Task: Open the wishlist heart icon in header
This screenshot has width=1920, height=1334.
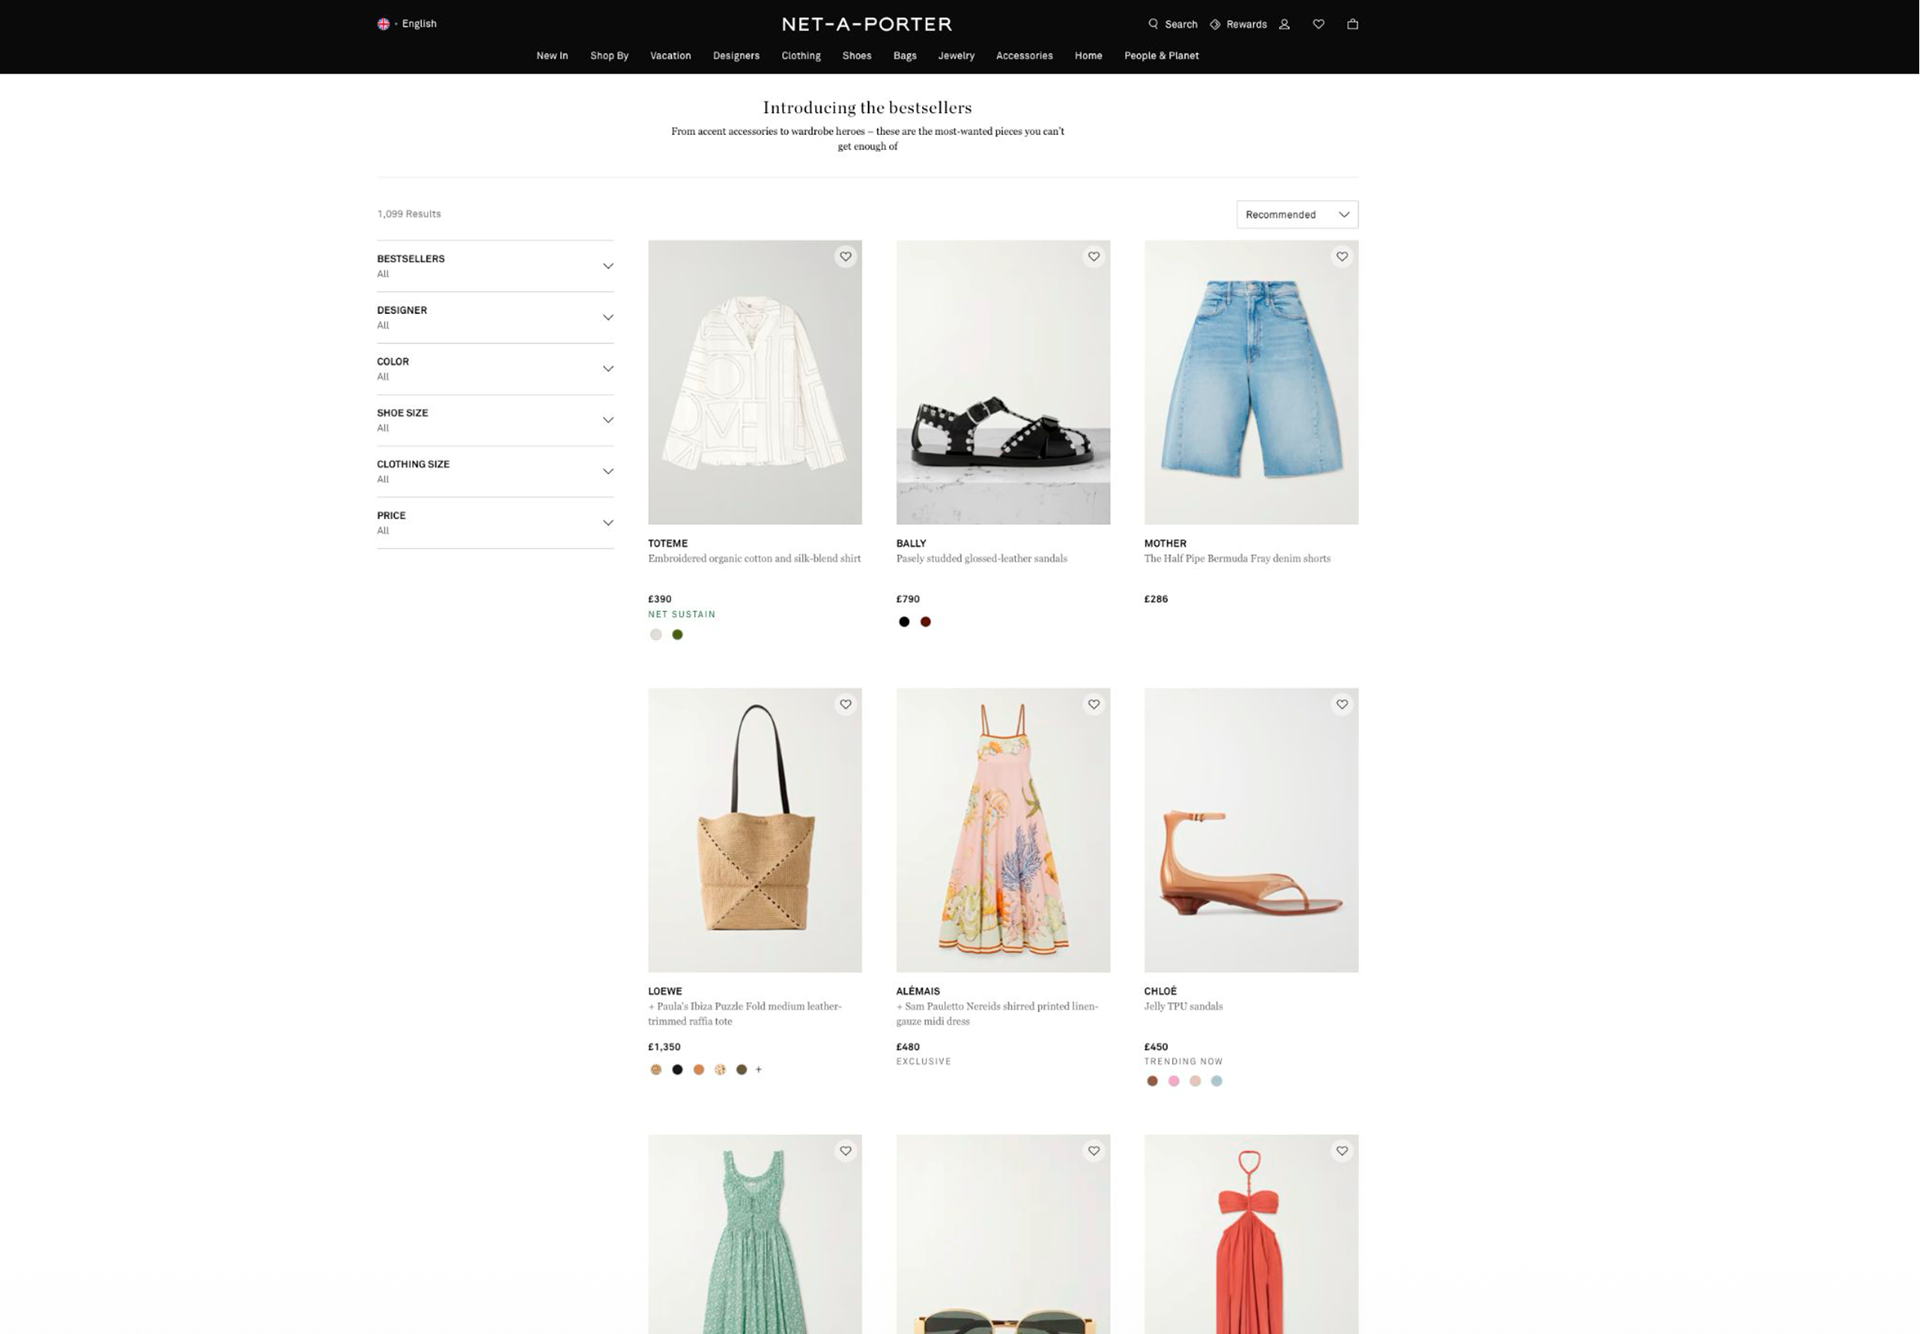Action: coord(1318,24)
